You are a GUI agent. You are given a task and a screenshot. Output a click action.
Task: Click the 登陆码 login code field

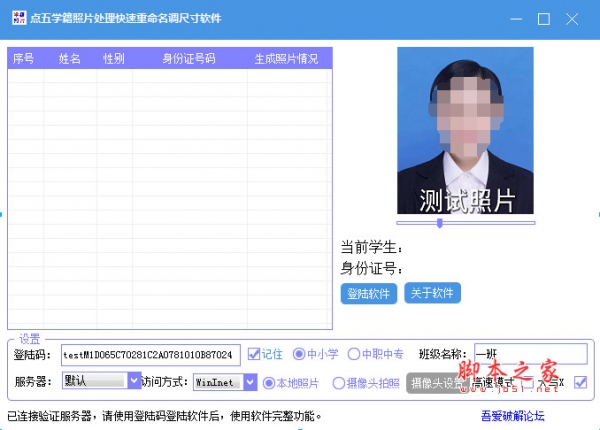point(151,355)
